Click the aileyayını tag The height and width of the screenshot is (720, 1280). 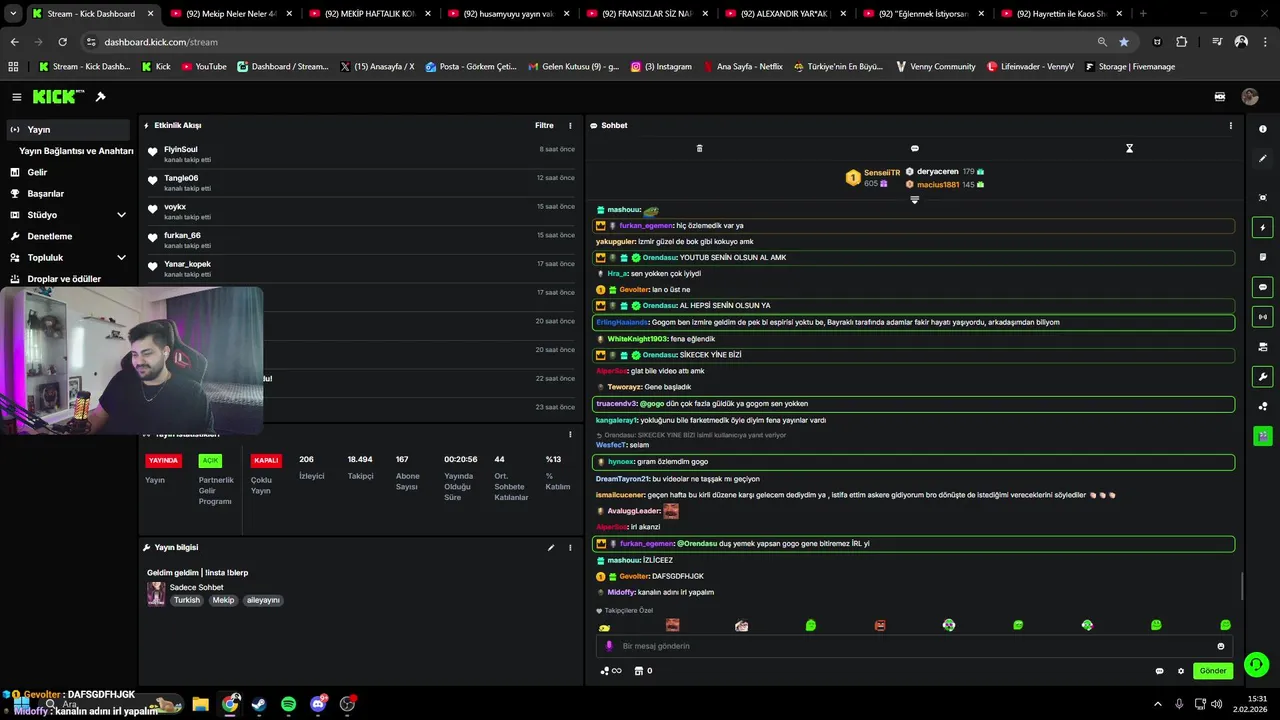click(263, 600)
